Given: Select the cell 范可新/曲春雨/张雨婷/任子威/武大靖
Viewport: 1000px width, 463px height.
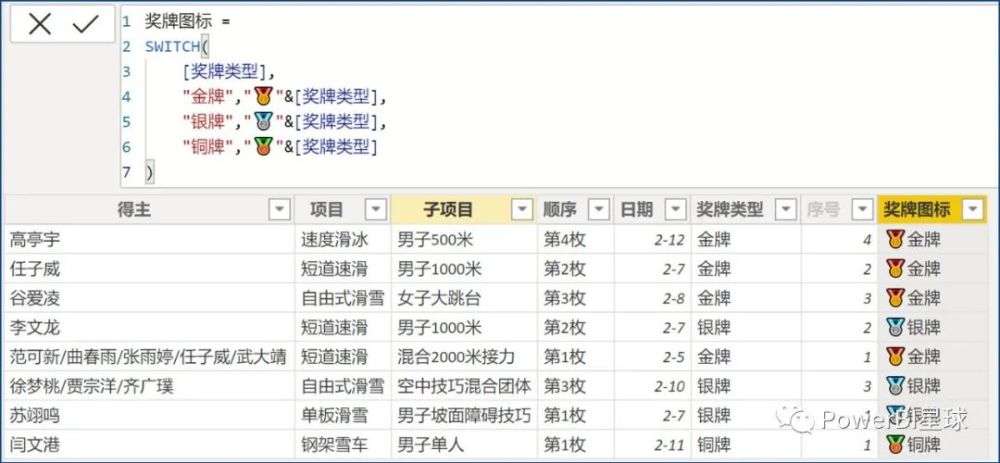Looking at the screenshot, I should click(148, 356).
